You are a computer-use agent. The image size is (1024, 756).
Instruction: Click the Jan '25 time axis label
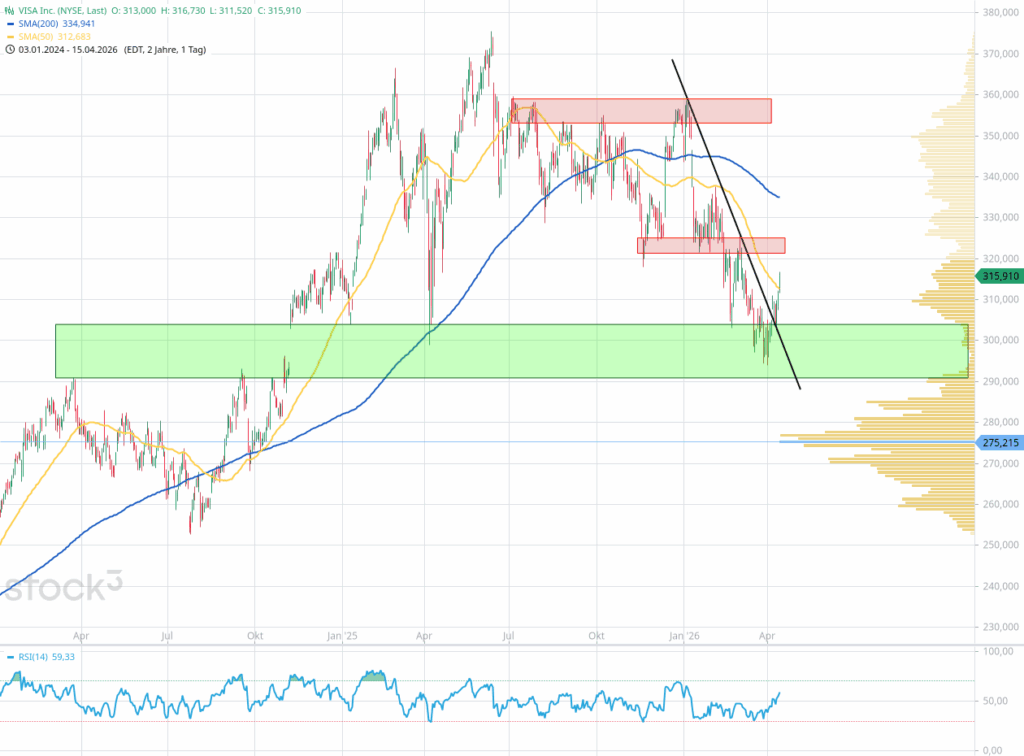(x=341, y=635)
